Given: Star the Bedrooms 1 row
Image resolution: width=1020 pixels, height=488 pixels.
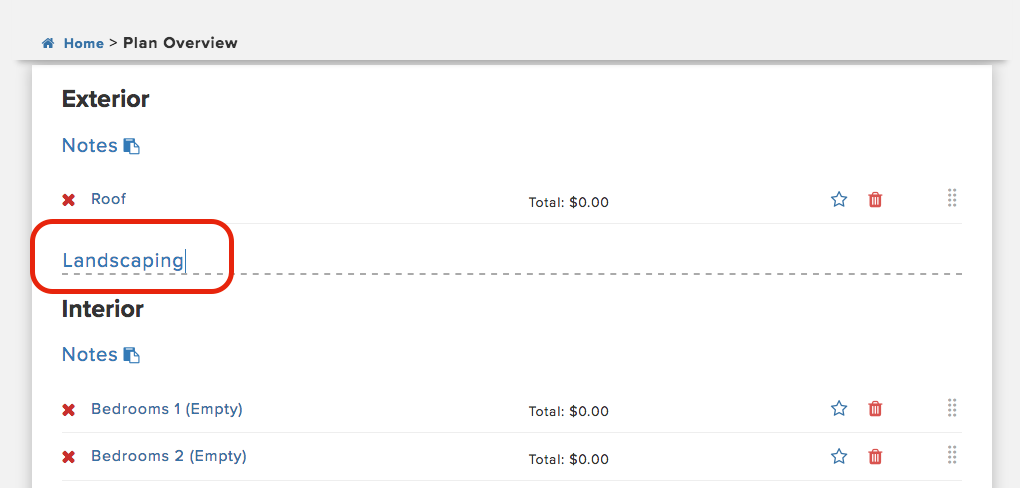Looking at the screenshot, I should 839,409.
